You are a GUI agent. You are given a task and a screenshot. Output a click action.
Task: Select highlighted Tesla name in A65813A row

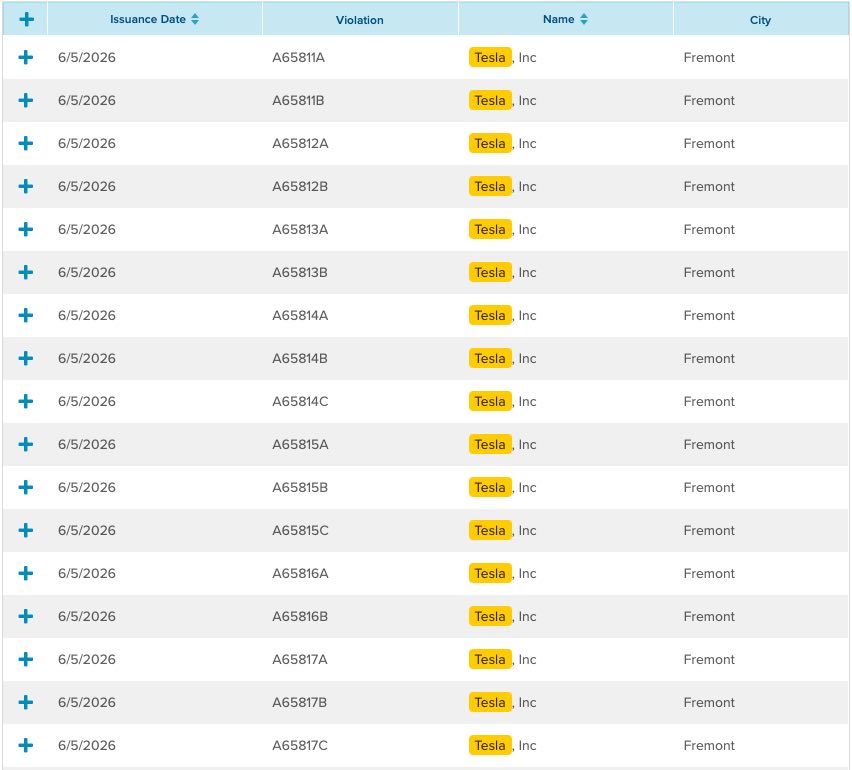pyautogui.click(x=490, y=229)
